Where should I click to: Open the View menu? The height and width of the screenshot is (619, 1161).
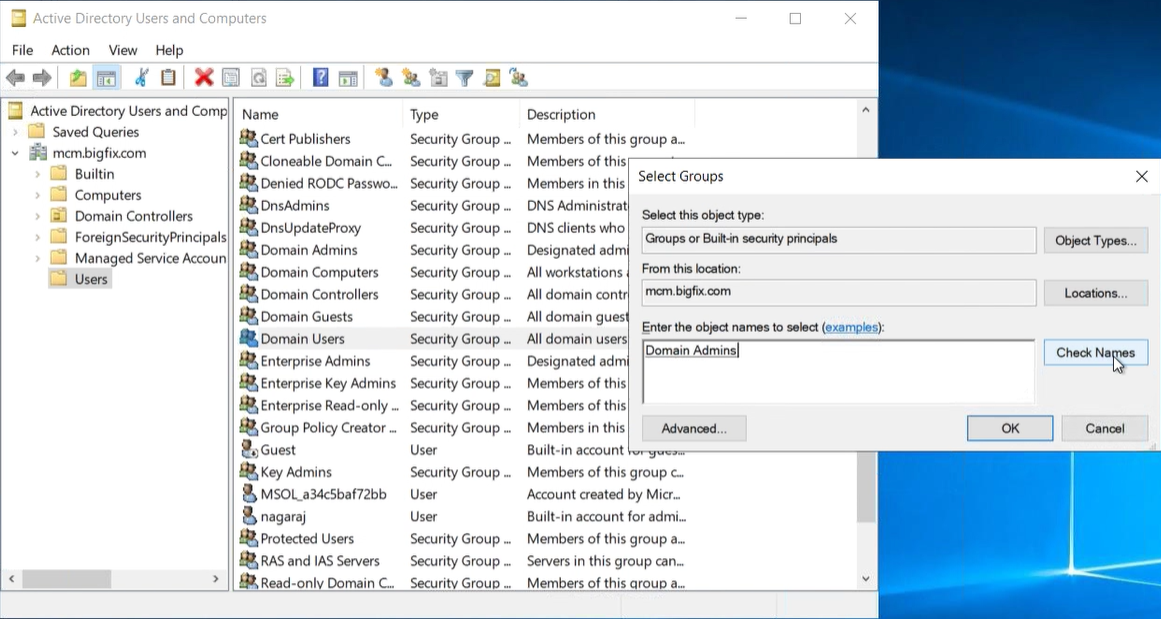pyautogui.click(x=123, y=50)
